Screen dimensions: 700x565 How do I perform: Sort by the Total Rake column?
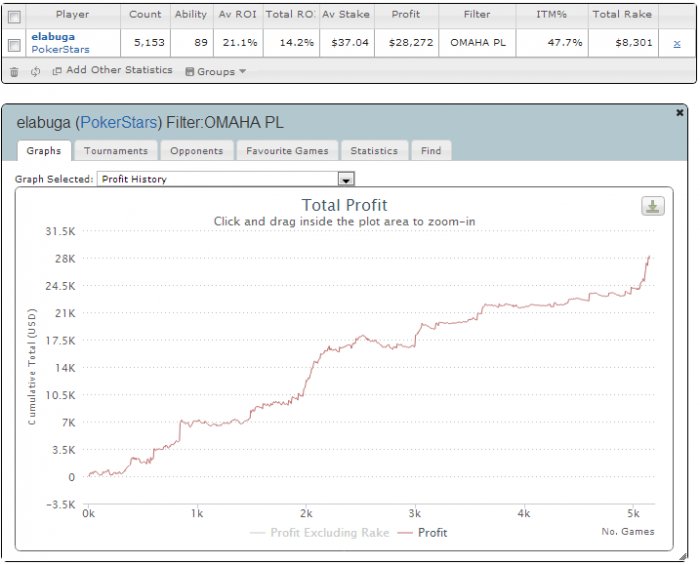pyautogui.click(x=622, y=14)
